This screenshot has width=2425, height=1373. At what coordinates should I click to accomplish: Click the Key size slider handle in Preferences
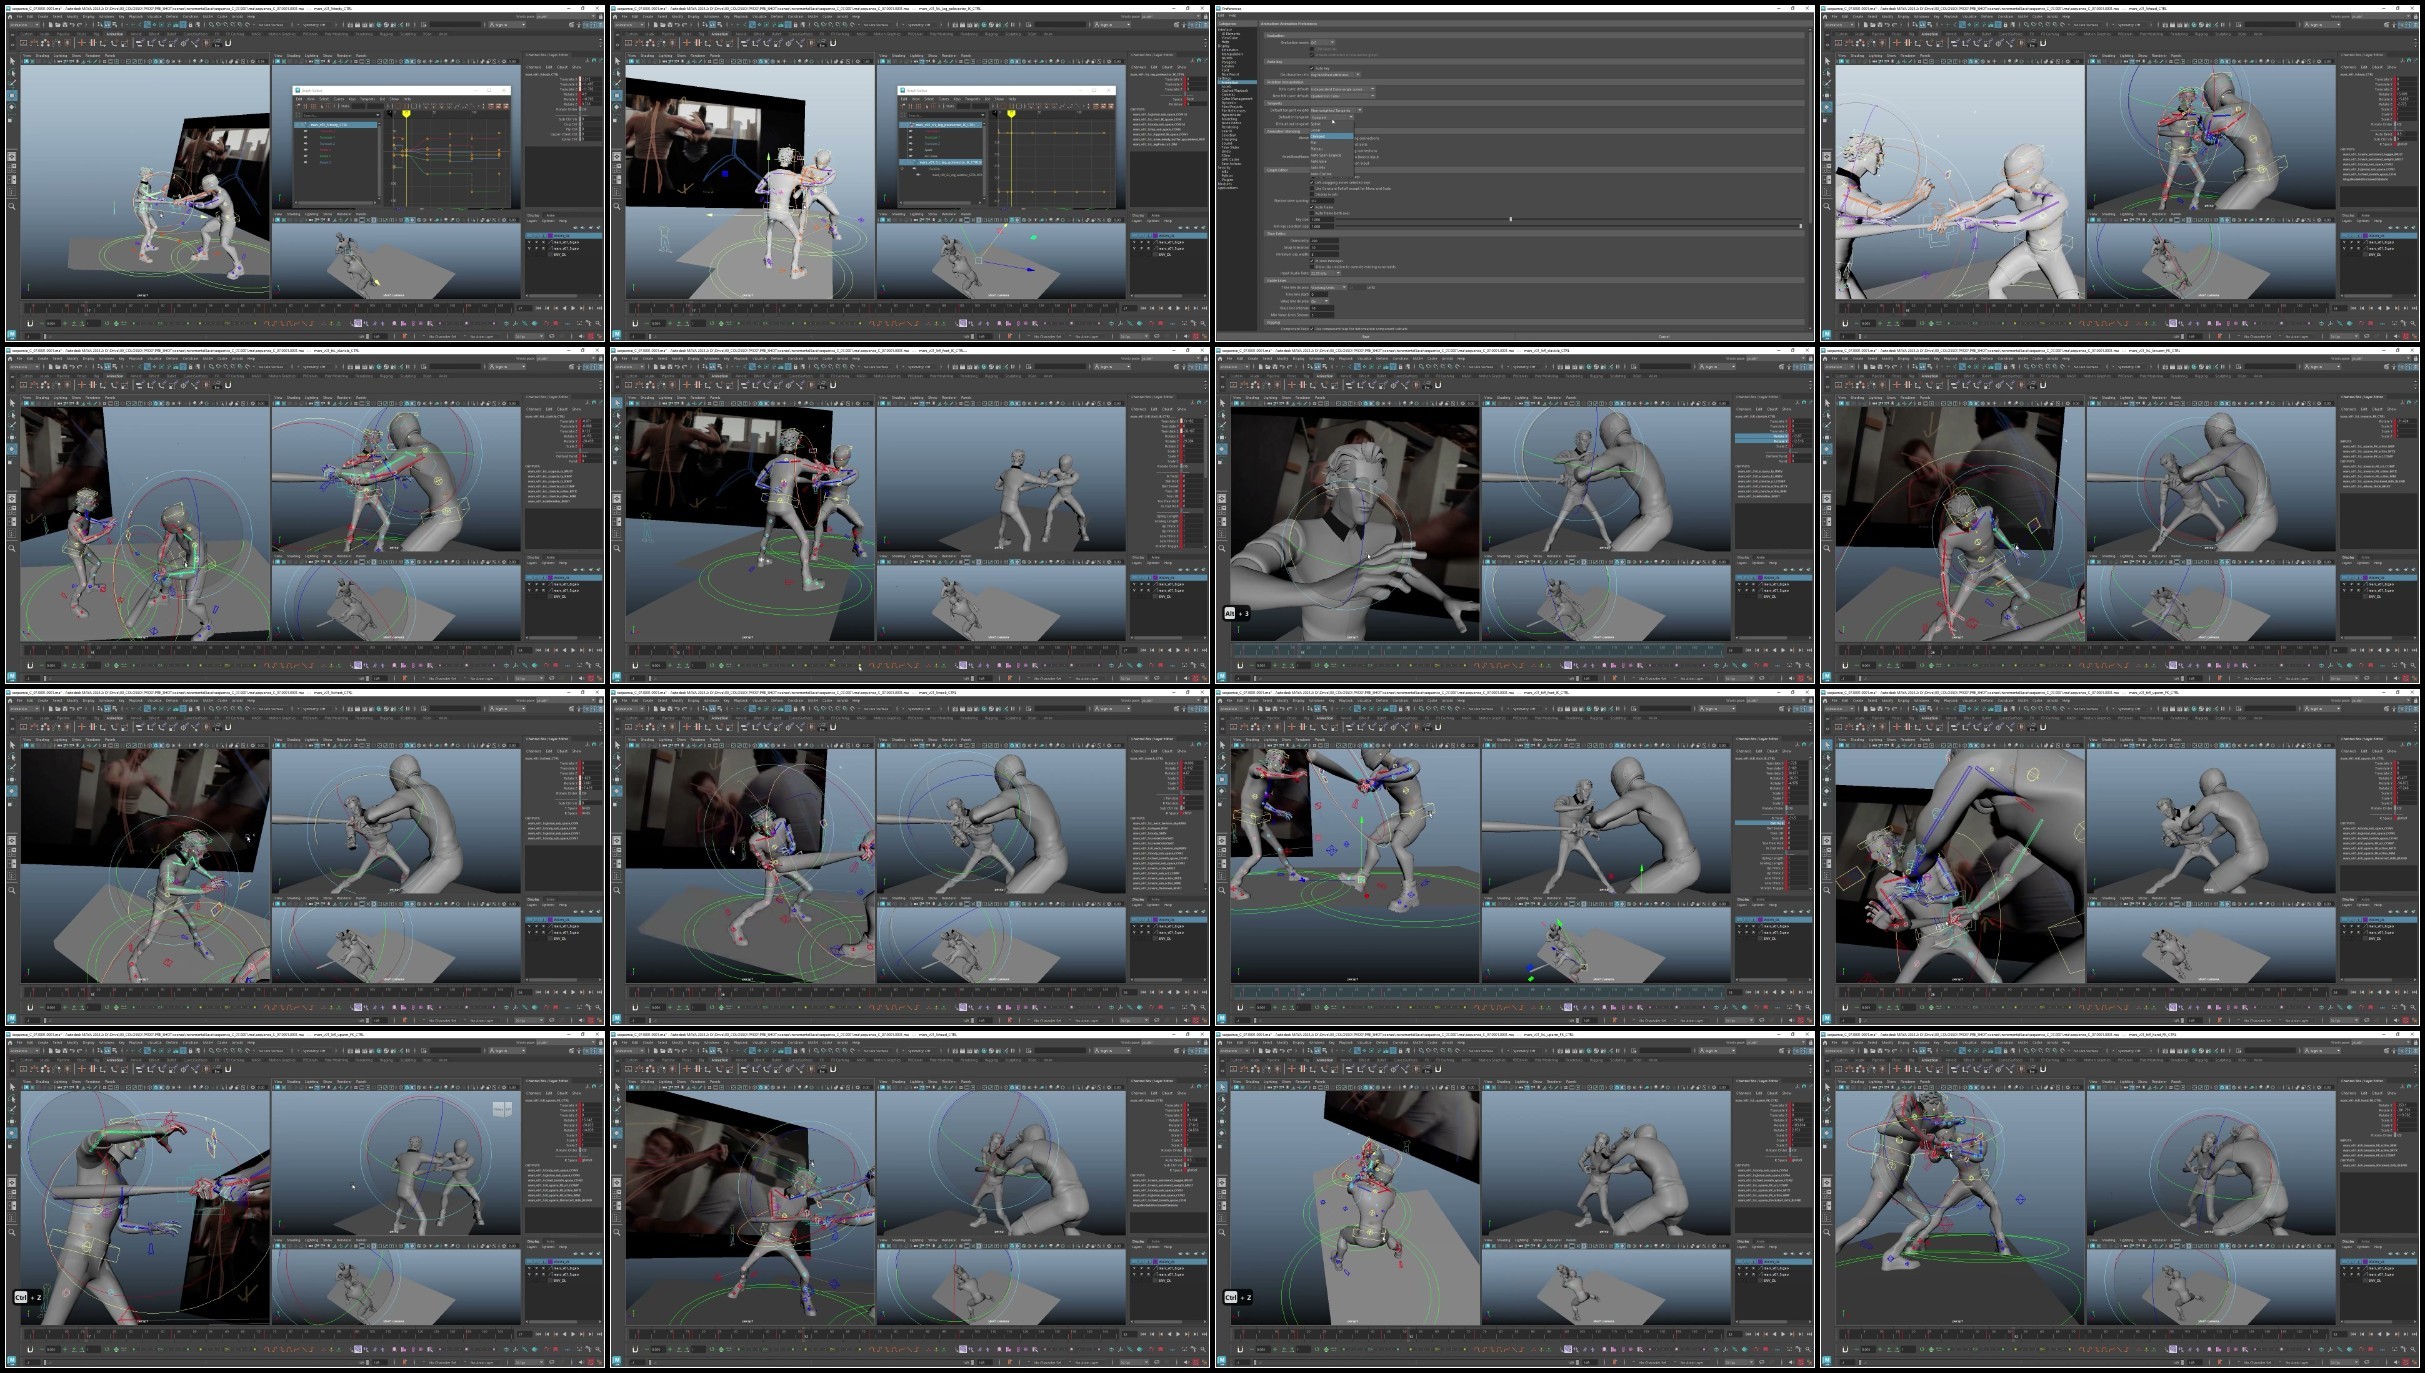1510,219
